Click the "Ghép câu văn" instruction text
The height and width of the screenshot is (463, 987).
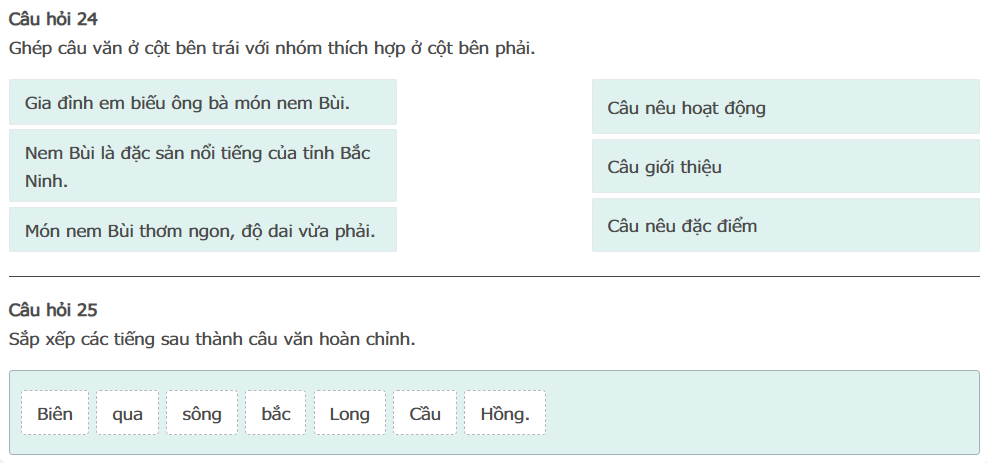[271, 47]
